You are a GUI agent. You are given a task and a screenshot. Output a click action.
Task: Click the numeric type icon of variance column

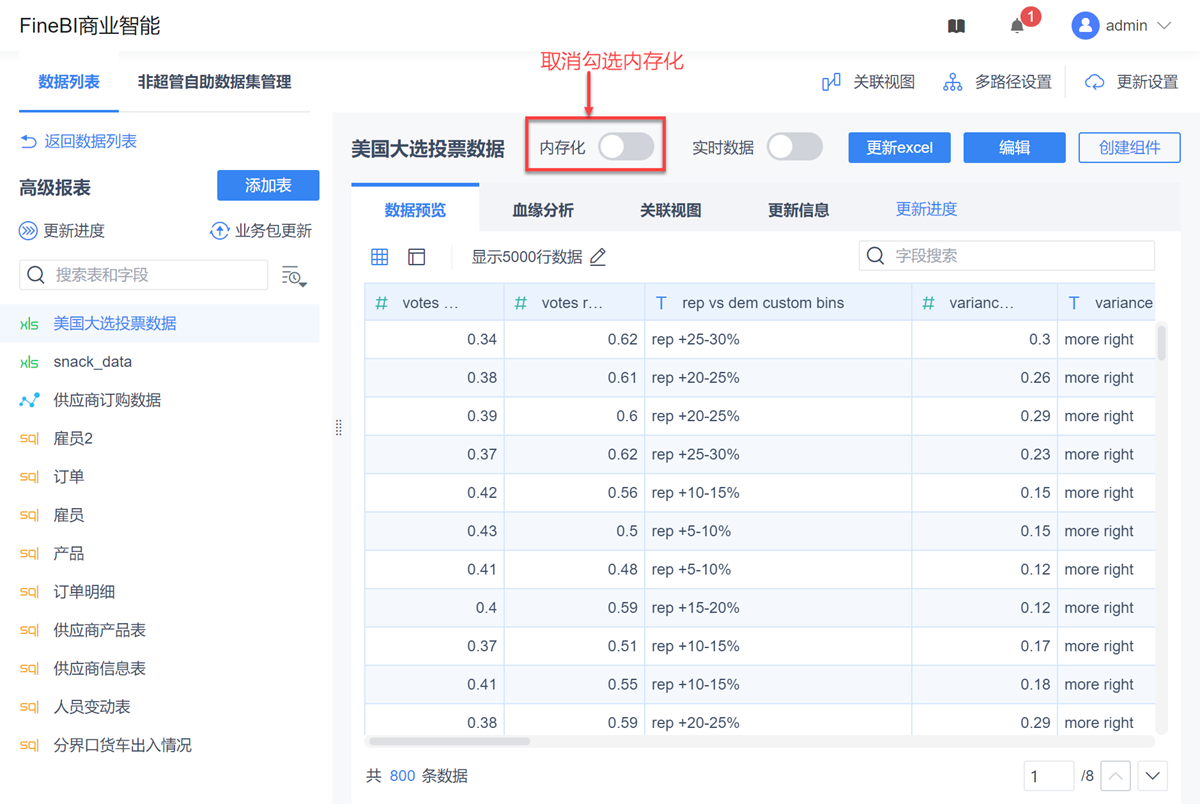point(929,303)
